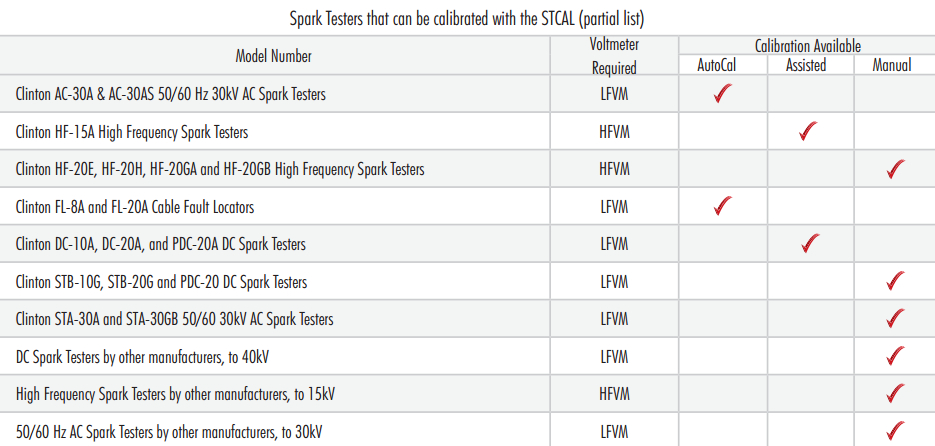Select the Voltmeter Required column header
Image resolution: width=935 pixels, height=446 pixels.
click(x=614, y=56)
